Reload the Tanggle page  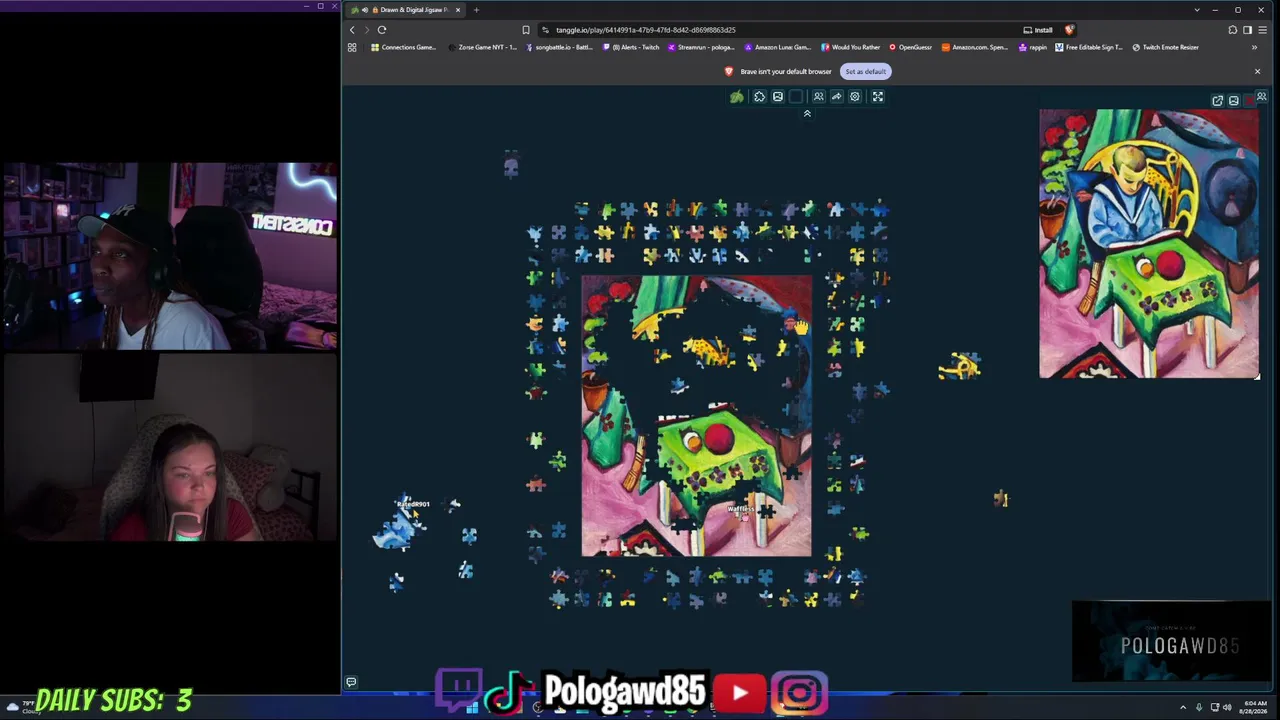pos(382,30)
